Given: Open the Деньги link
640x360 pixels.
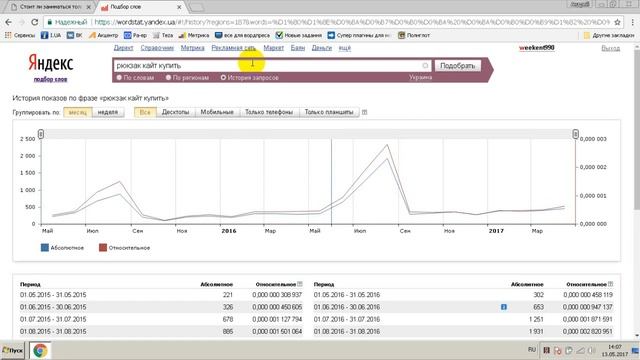Looking at the screenshot, I should click(322, 48).
